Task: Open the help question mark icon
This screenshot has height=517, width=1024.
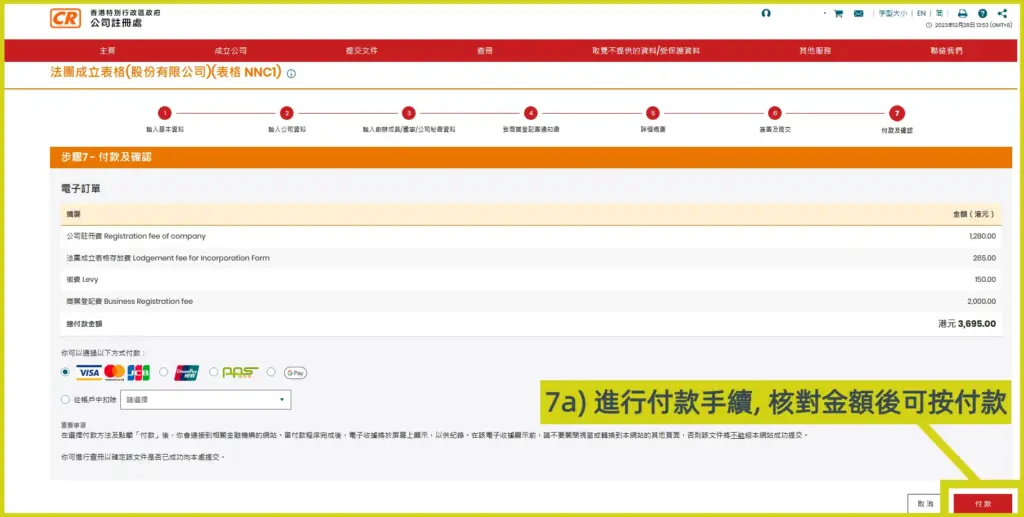Action: [982, 14]
